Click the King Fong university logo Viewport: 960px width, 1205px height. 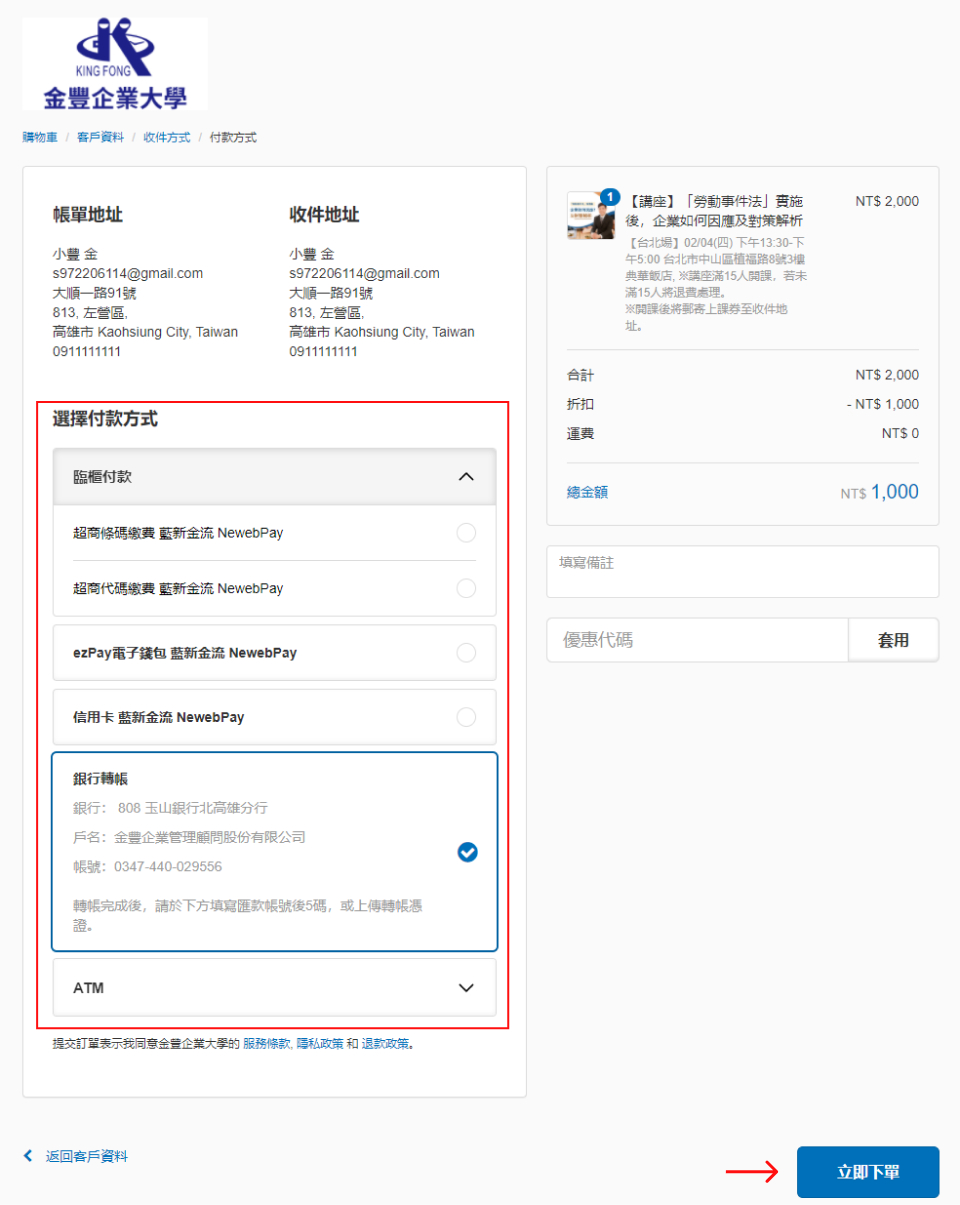[x=115, y=64]
